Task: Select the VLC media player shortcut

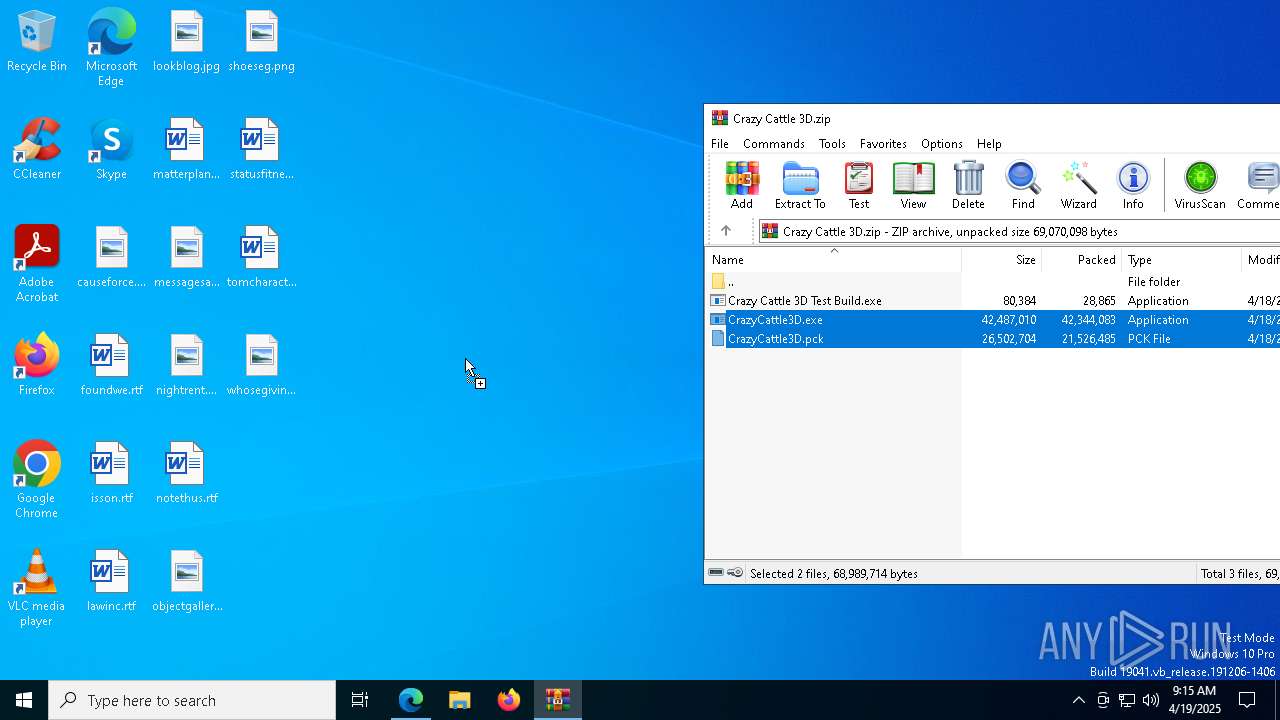Action: click(37, 588)
